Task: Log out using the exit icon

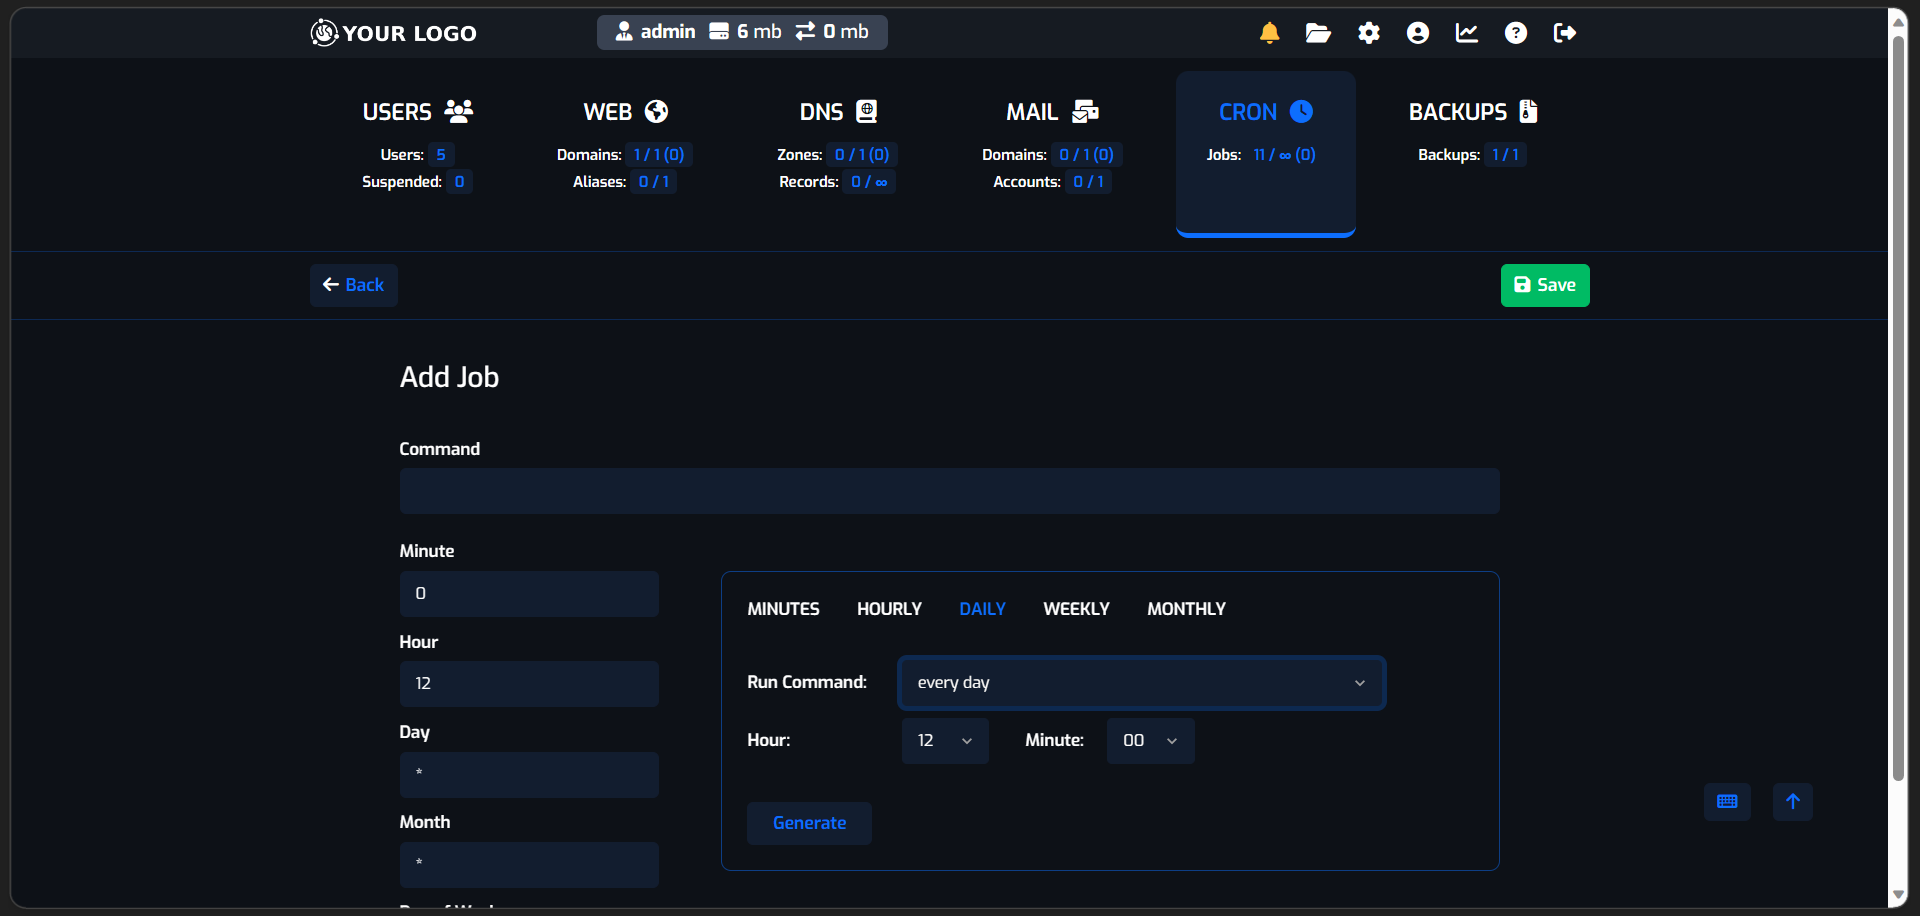Action: [x=1564, y=32]
